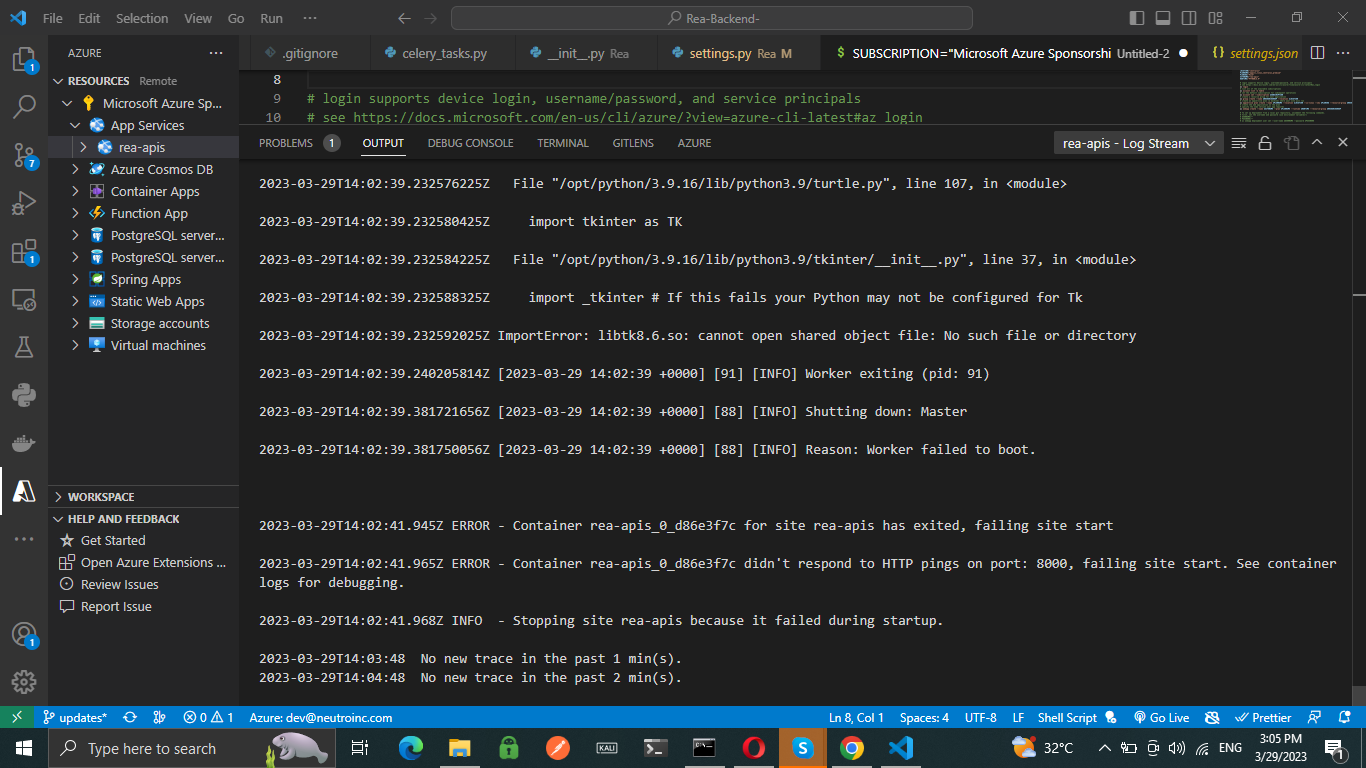
Task: Open the Run menu
Action: click(x=271, y=18)
